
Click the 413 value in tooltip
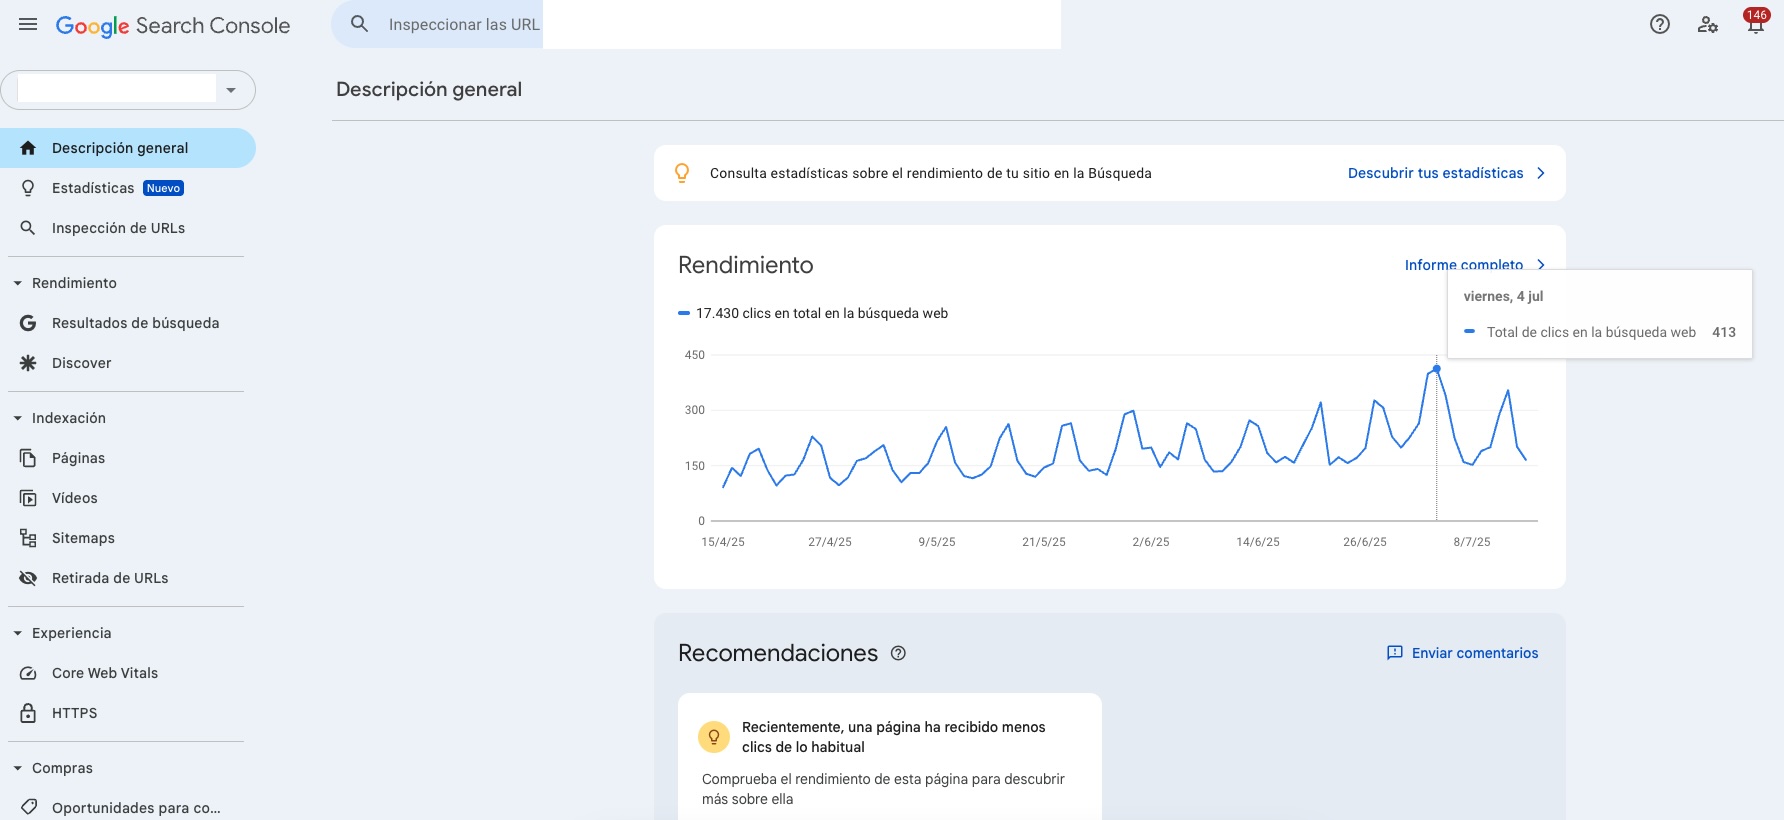(1724, 332)
